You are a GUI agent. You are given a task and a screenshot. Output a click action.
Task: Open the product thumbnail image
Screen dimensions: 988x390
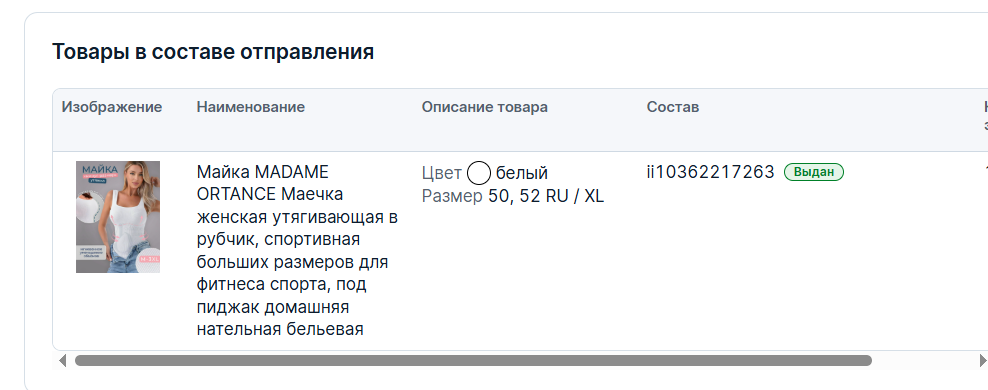click(x=118, y=217)
